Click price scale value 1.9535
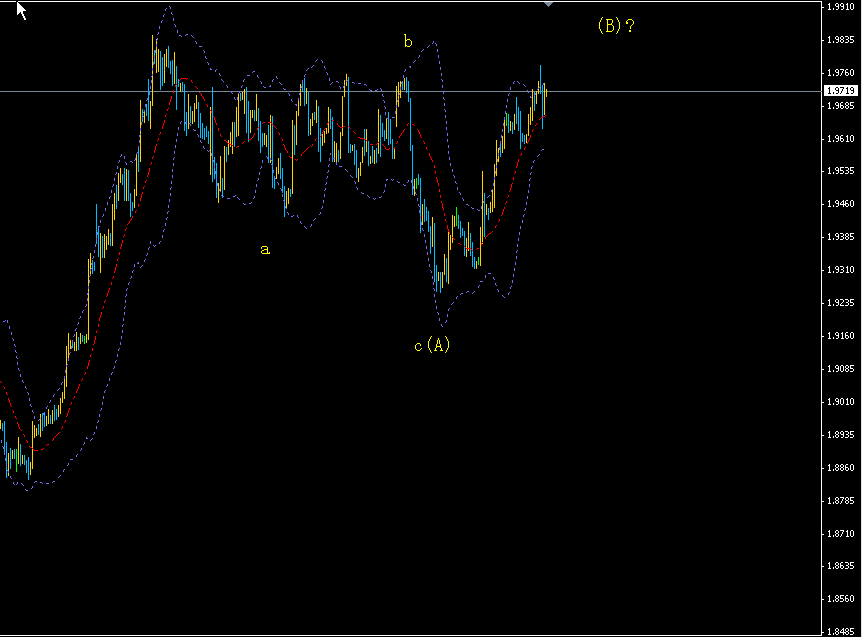863x637 pixels. tap(841, 171)
